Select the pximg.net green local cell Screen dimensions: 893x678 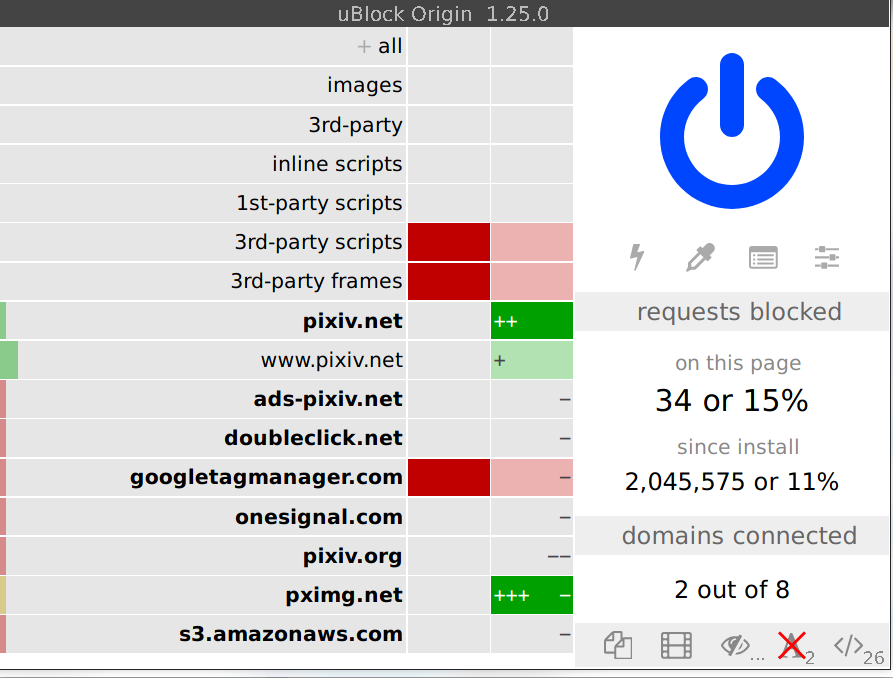pyautogui.click(x=532, y=595)
